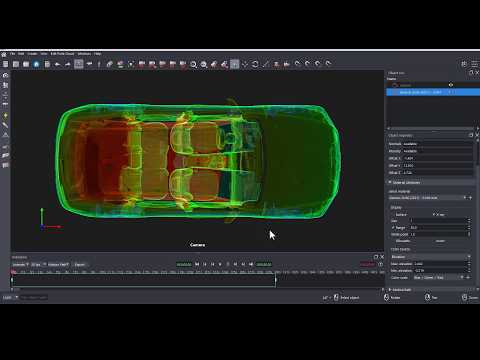Viewport: 480px width, 360px height.
Task: Jump to the last frame with the rightmost playback button
Action: point(251,264)
